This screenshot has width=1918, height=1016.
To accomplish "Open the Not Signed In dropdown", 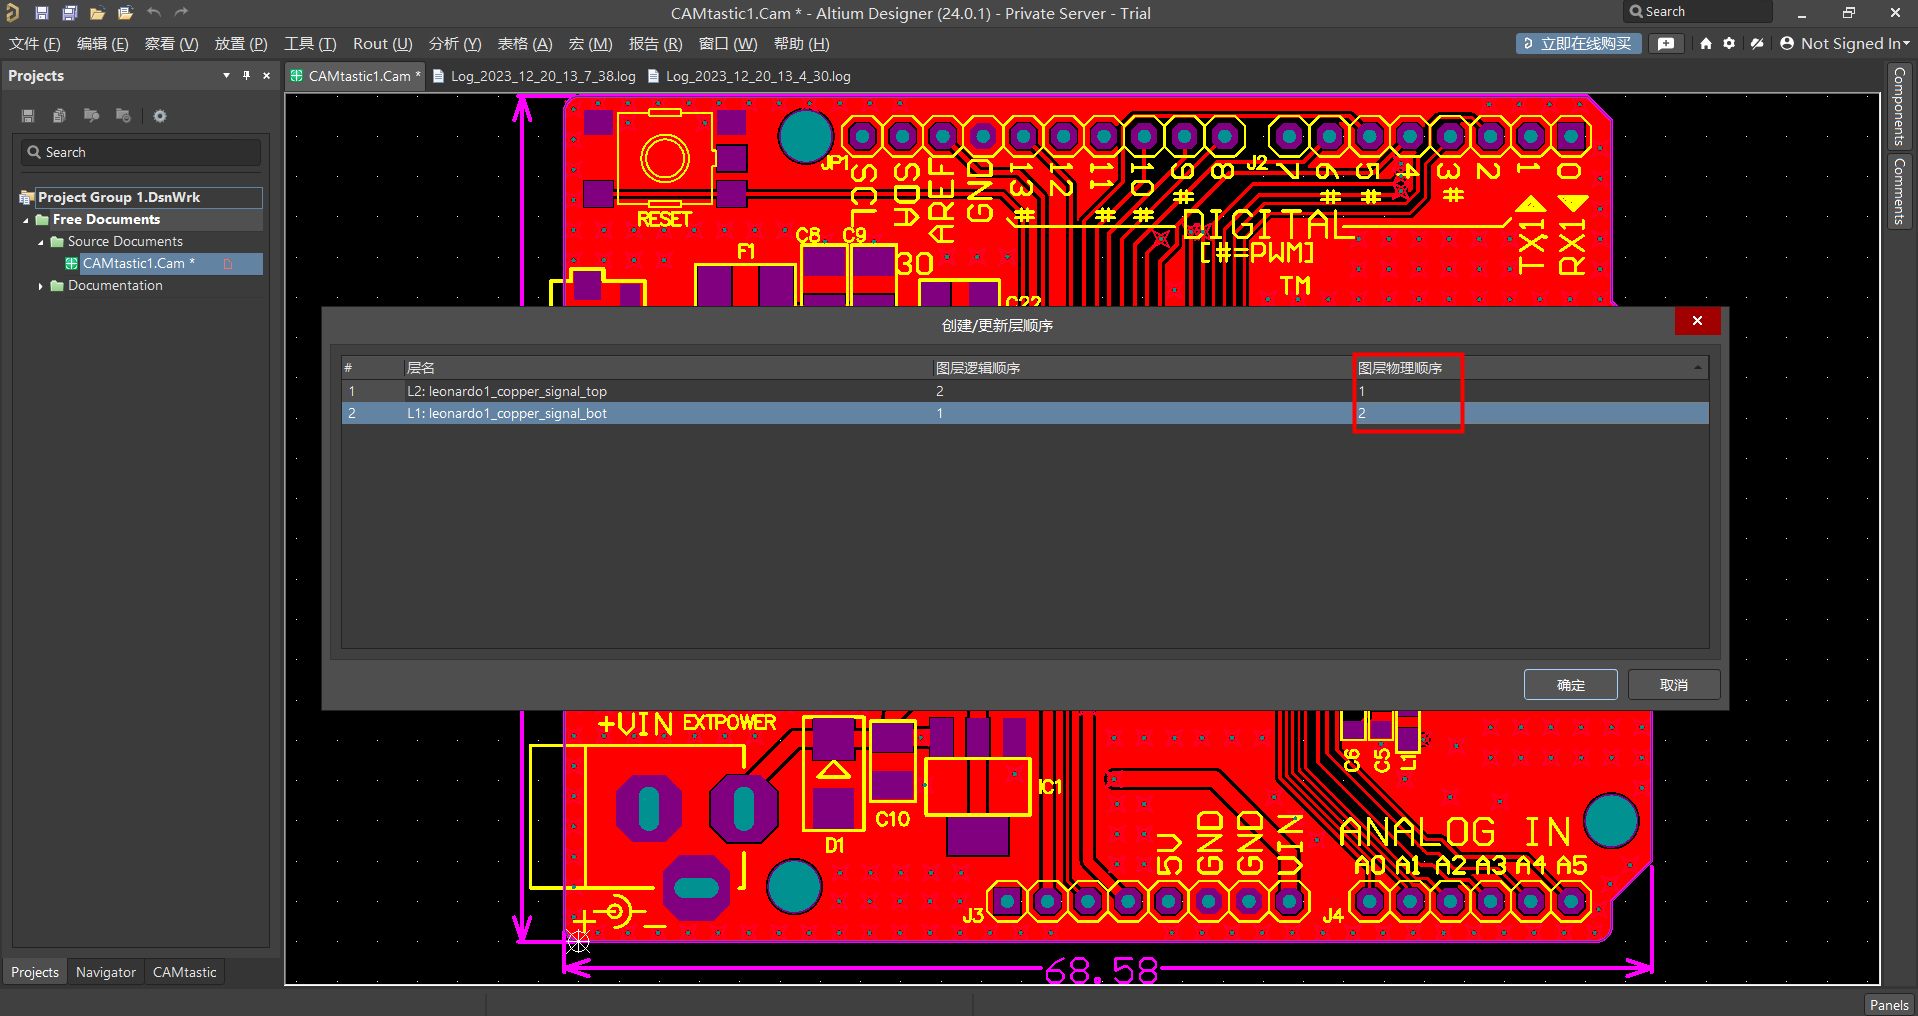I will point(1845,44).
